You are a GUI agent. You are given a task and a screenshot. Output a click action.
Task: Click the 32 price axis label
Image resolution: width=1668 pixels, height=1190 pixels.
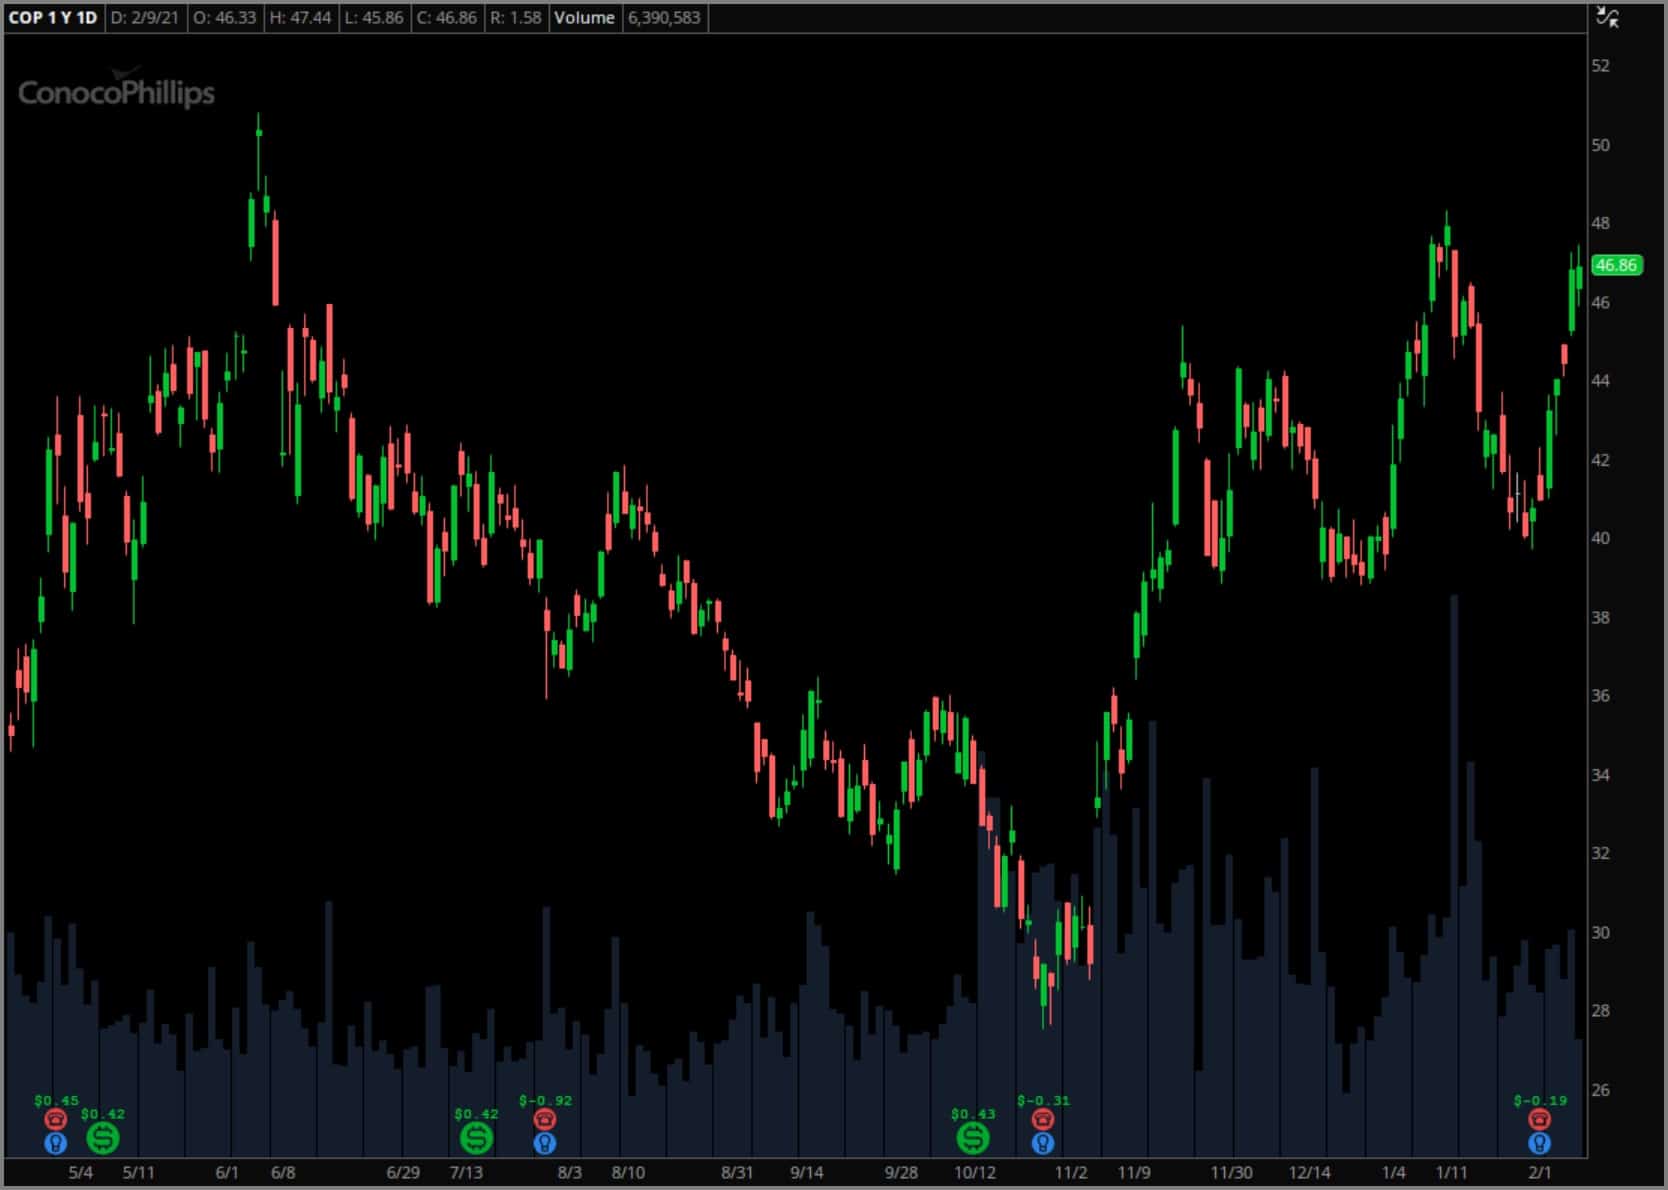tap(1601, 853)
